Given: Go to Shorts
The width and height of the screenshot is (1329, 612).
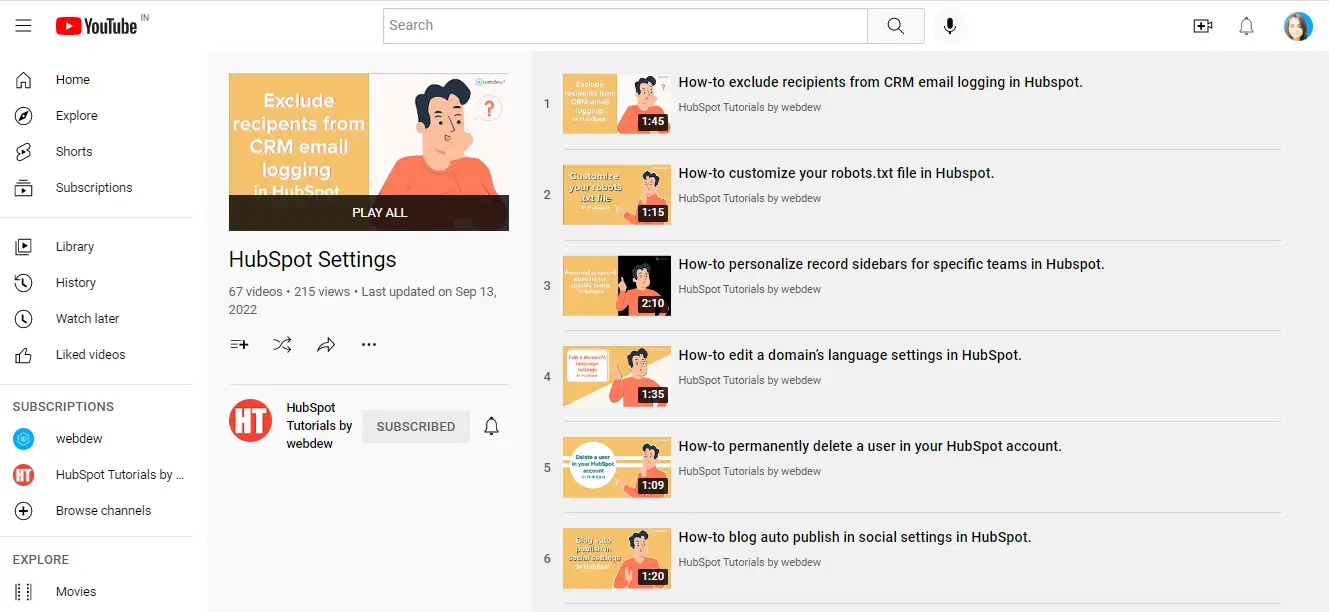Looking at the screenshot, I should tap(73, 151).
